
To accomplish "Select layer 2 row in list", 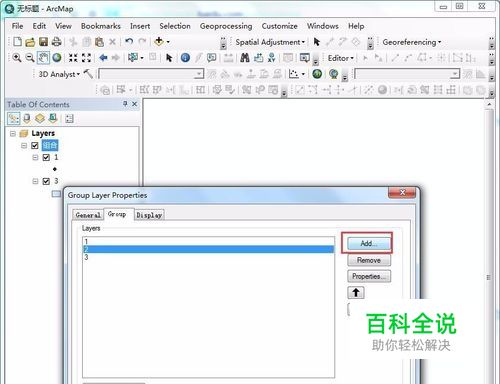I will point(208,249).
